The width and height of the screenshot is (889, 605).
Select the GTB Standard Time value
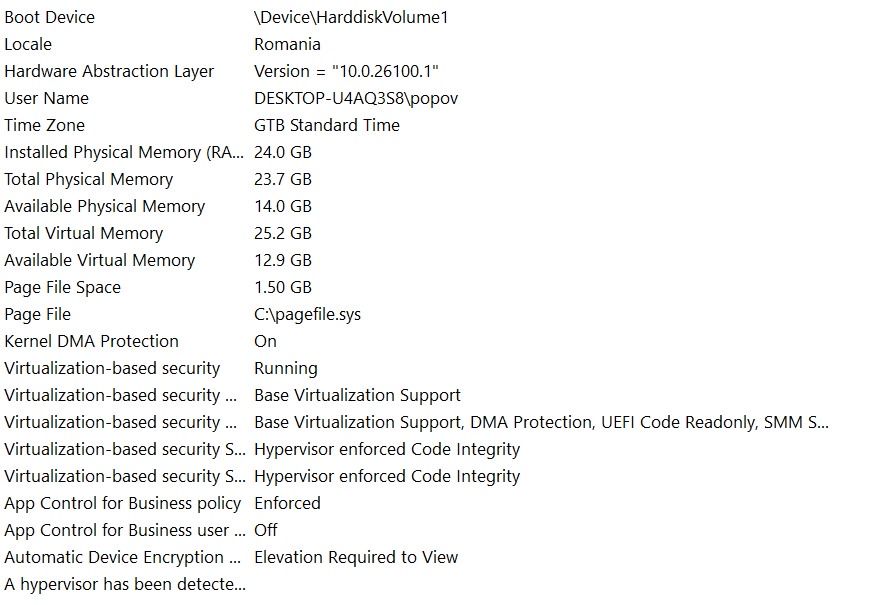point(326,125)
